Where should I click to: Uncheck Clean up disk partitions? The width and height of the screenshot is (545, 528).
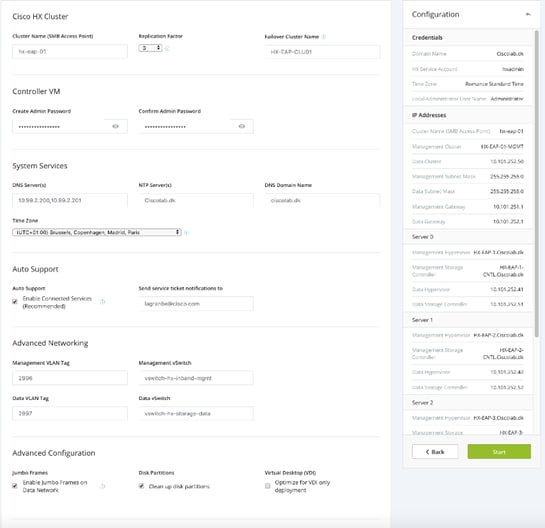pos(141,486)
